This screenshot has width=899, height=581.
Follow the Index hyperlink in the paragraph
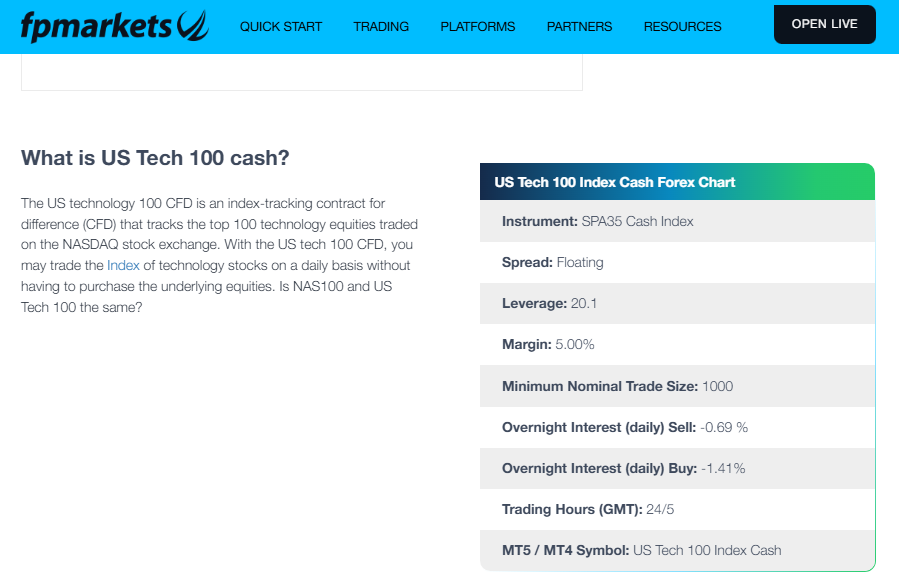coord(123,266)
